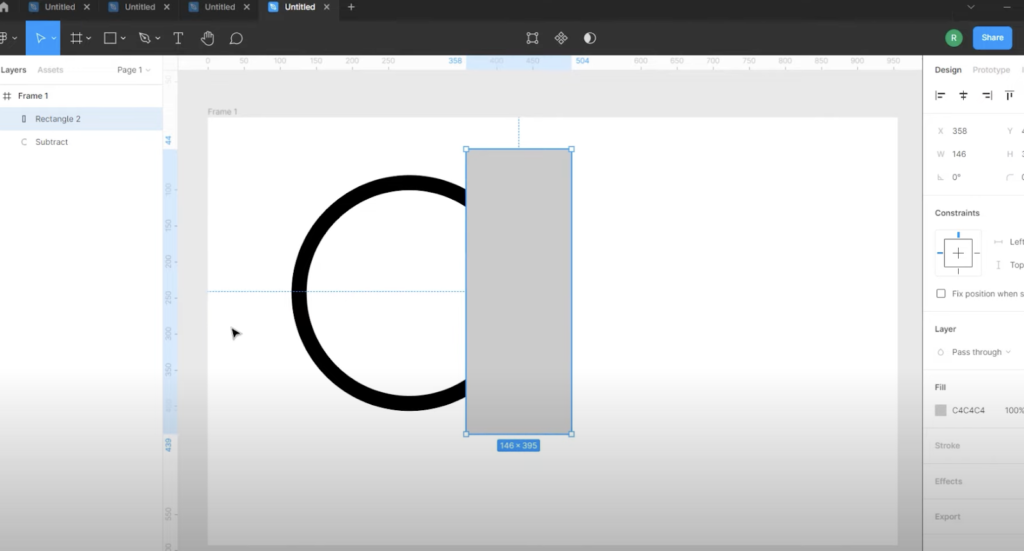Click the home icon
1024x551 pixels.
4,7
